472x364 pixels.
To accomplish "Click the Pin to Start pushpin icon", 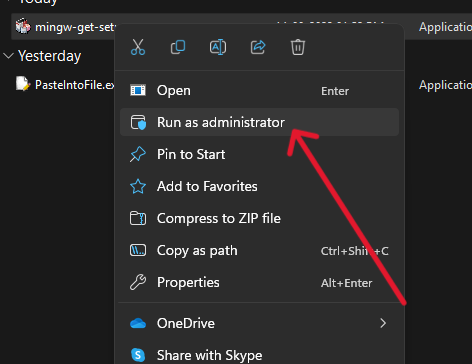I will 138,154.
